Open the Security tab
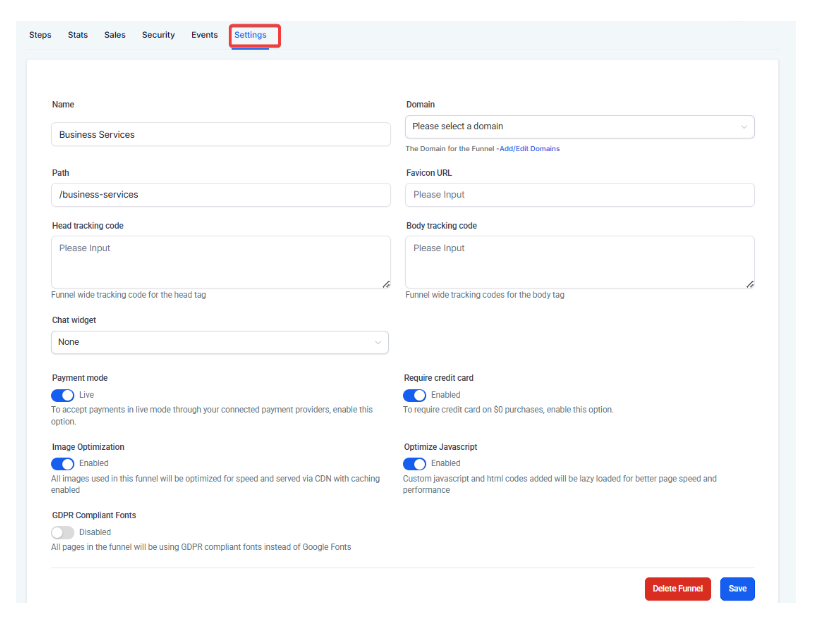This screenshot has height=630, width=816. tap(158, 35)
